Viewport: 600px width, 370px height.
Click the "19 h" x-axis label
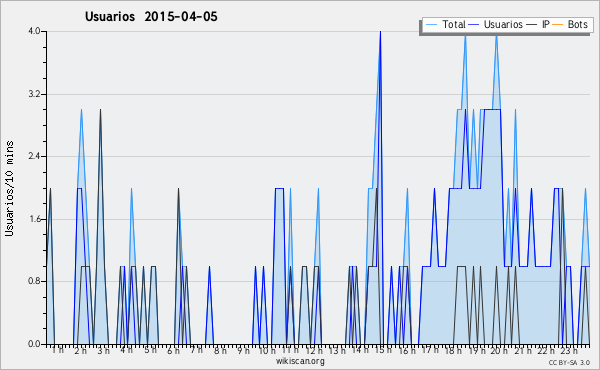pos(477,350)
